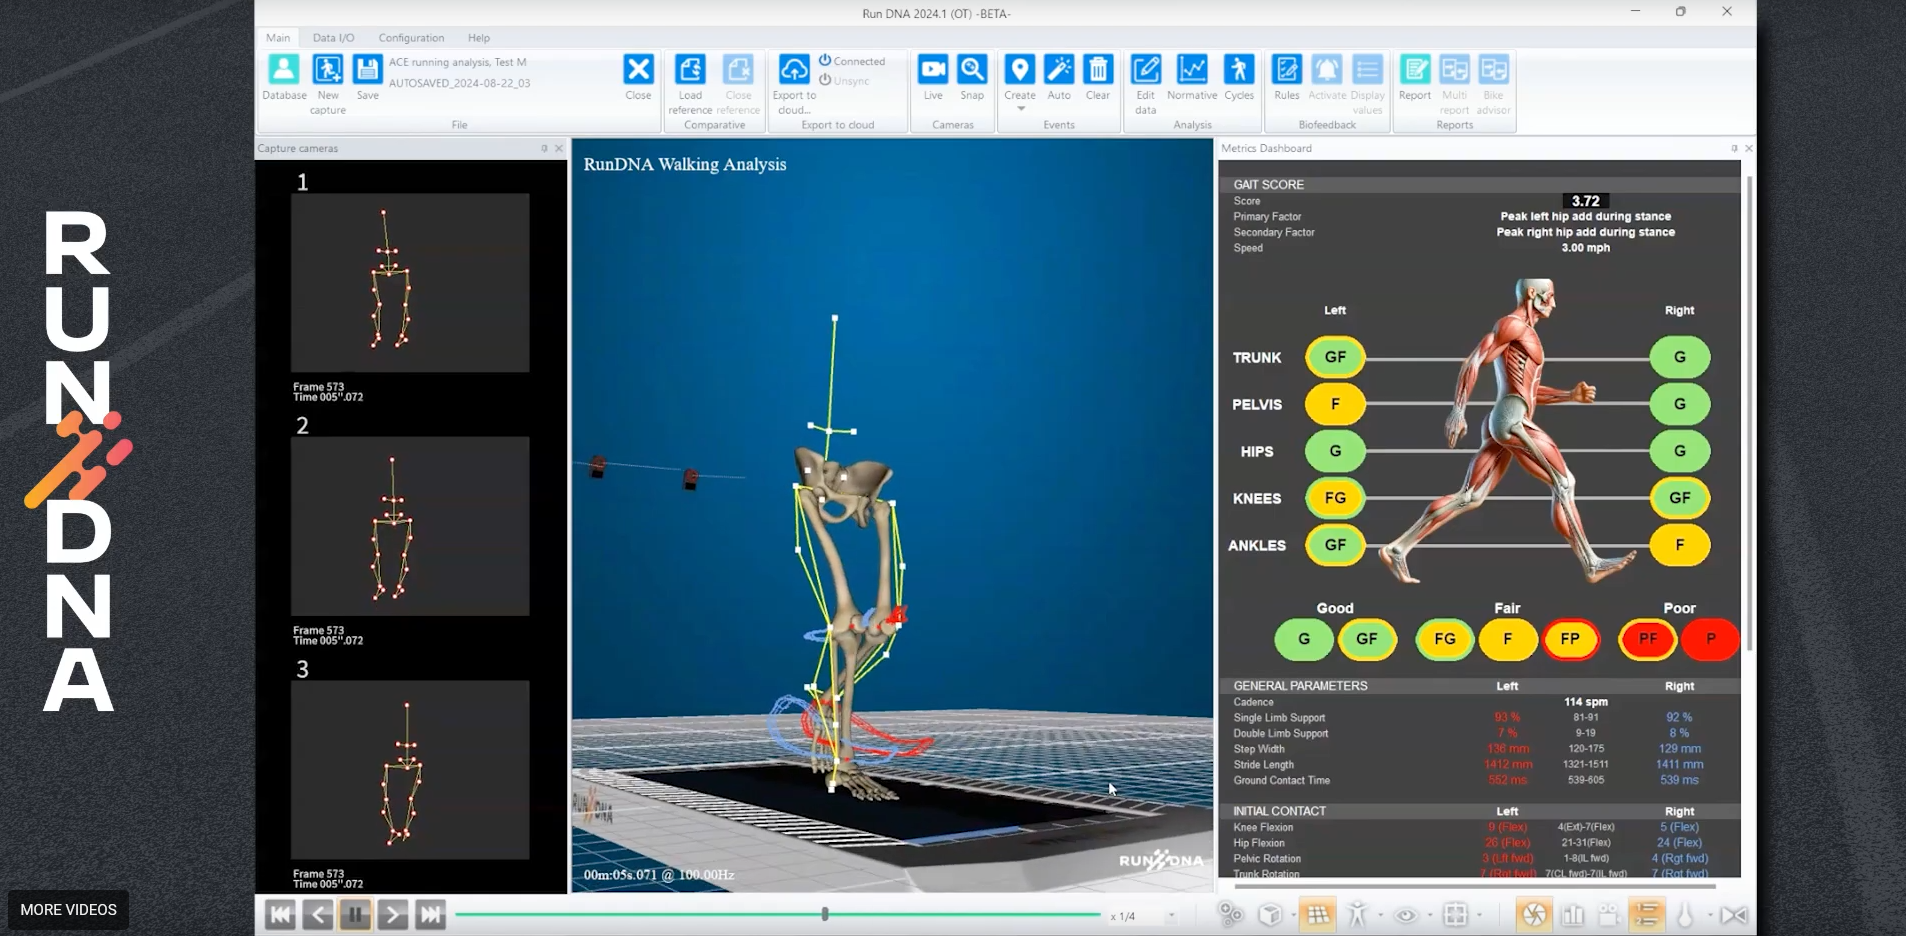The image size is (1906, 936).
Task: Jump to last frame of playback
Action: coord(431,914)
